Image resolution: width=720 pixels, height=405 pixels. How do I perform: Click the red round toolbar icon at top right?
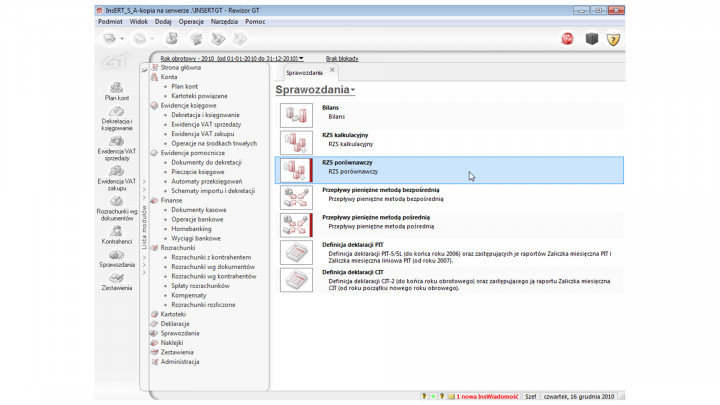[x=568, y=39]
